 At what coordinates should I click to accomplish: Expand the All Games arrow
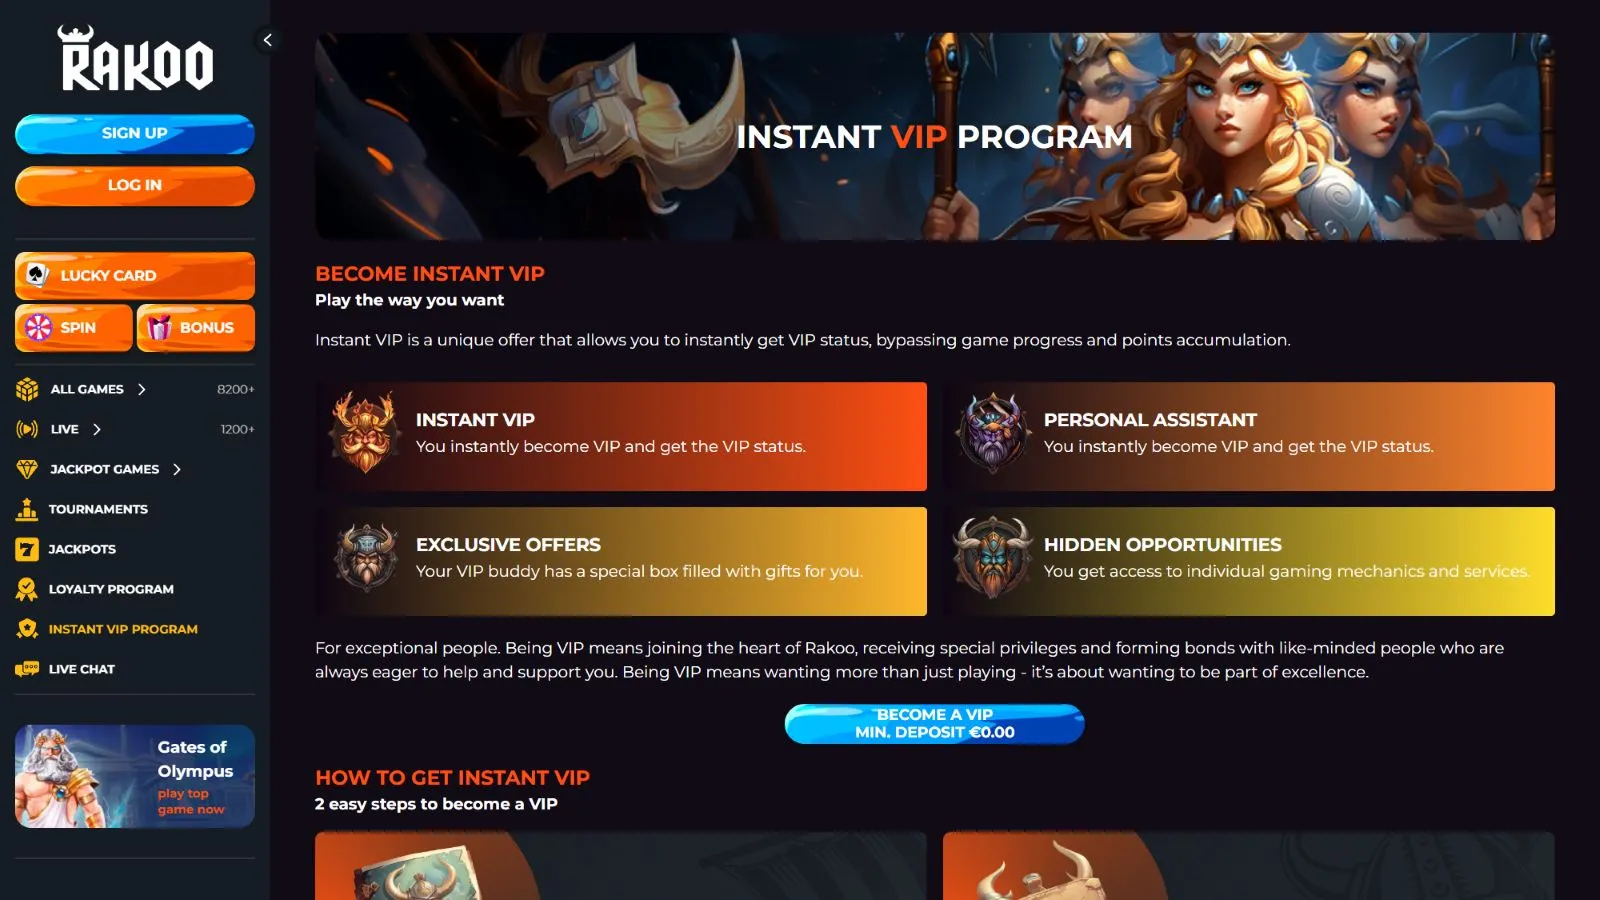click(142, 389)
